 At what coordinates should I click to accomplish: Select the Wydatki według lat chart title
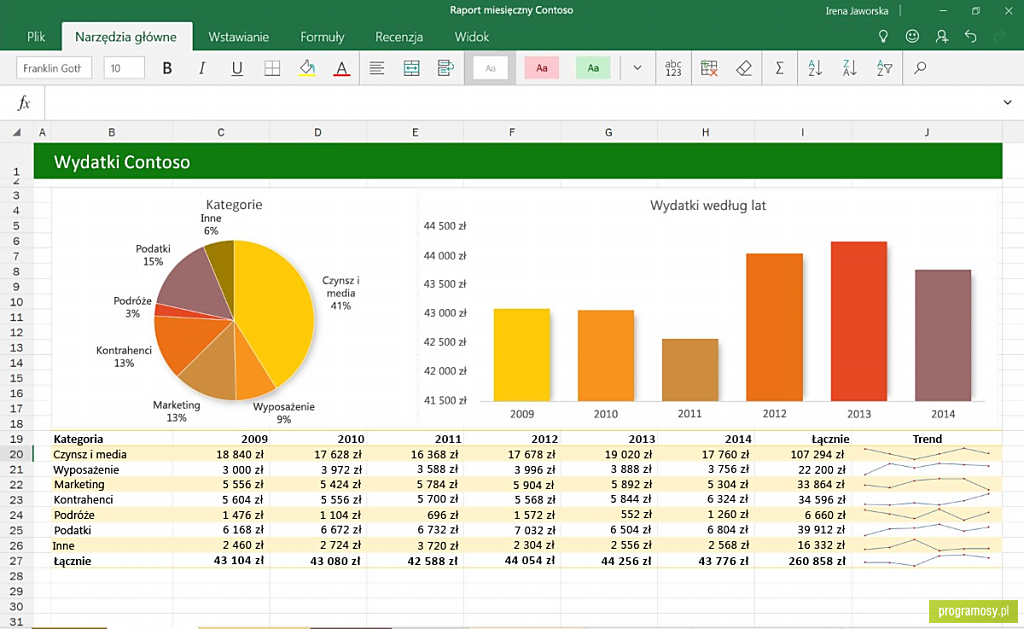708,205
